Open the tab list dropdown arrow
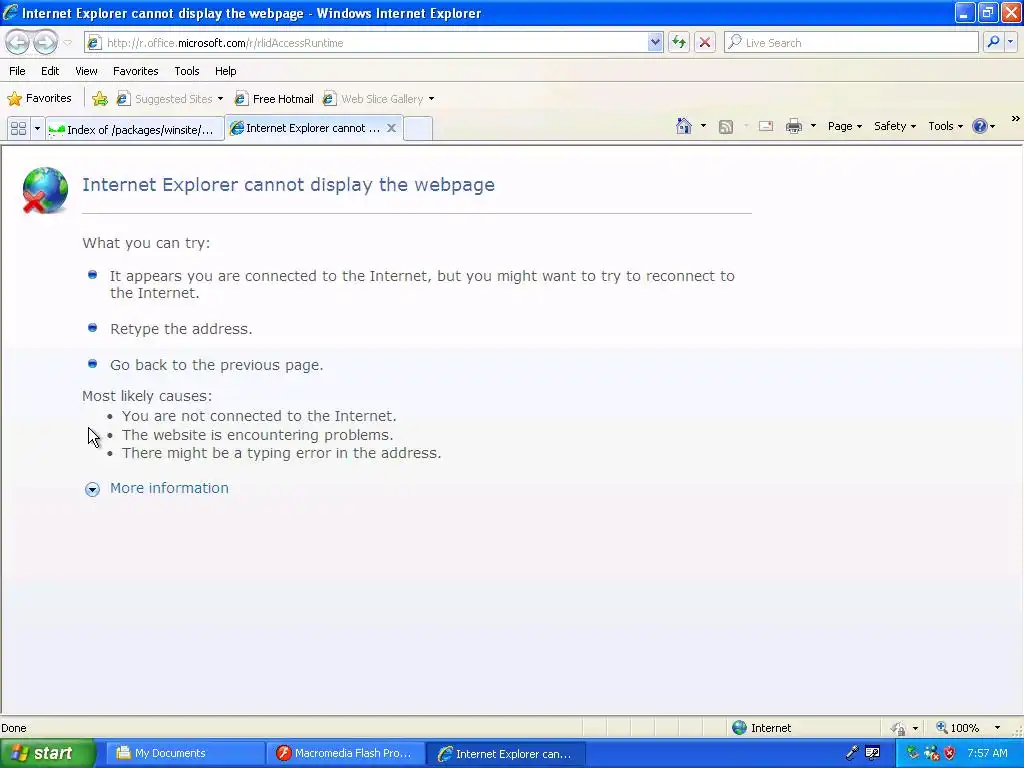The width and height of the screenshot is (1024, 768). (x=37, y=129)
